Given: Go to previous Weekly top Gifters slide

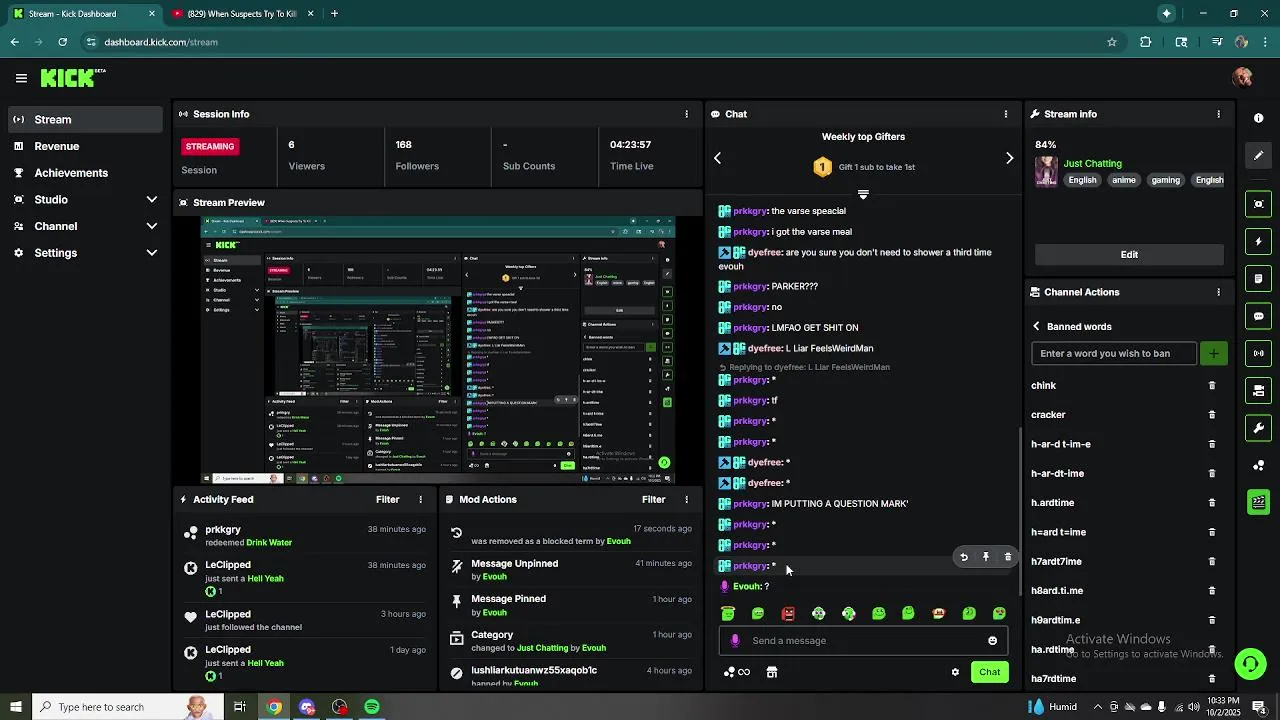Looking at the screenshot, I should [x=717, y=158].
